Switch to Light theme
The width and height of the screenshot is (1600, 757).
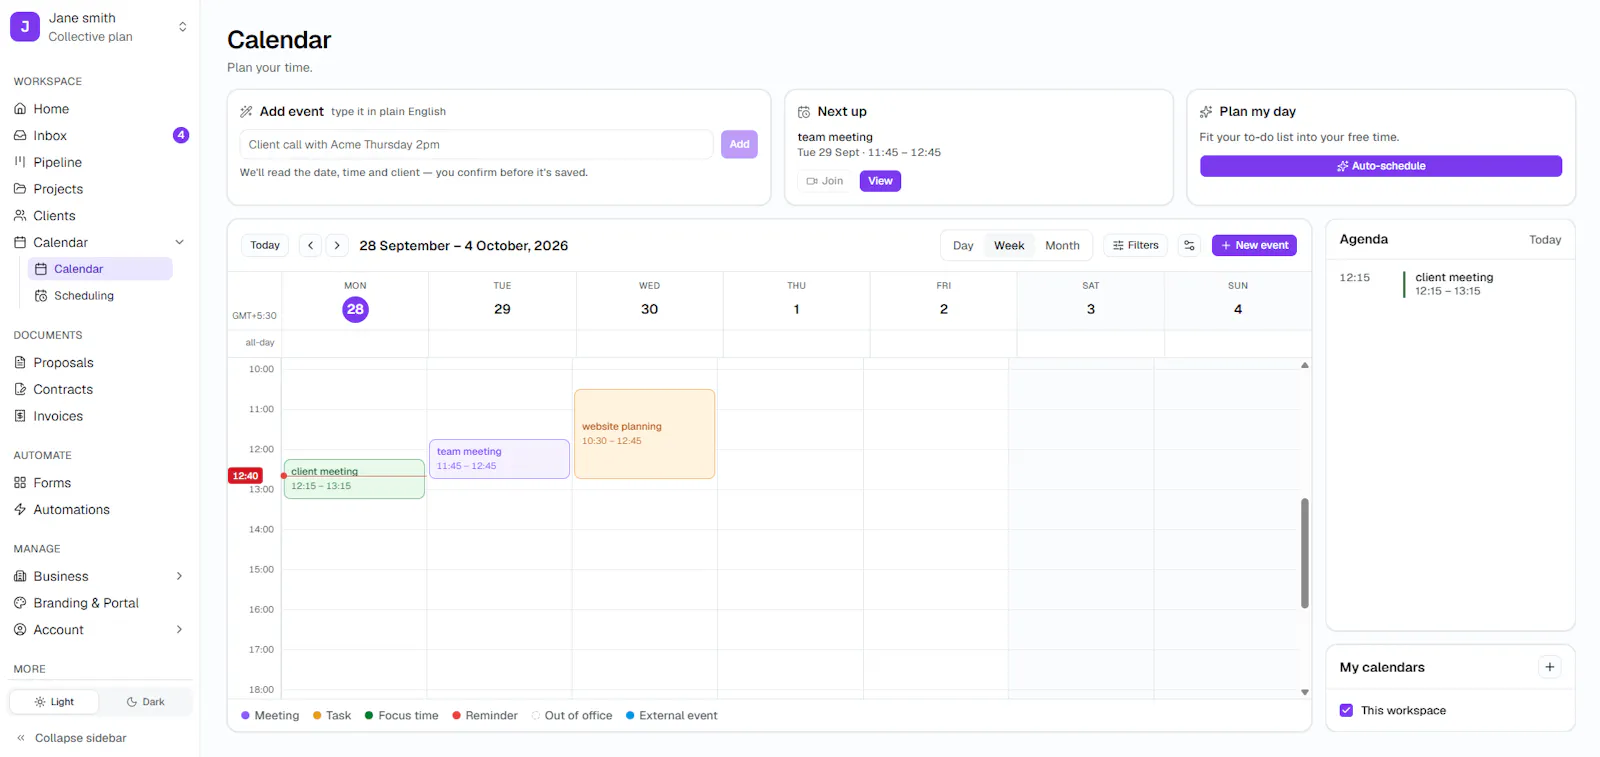[54, 702]
